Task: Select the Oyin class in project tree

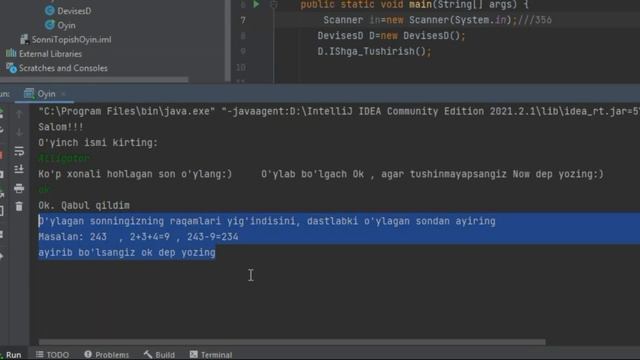Action: click(x=66, y=25)
